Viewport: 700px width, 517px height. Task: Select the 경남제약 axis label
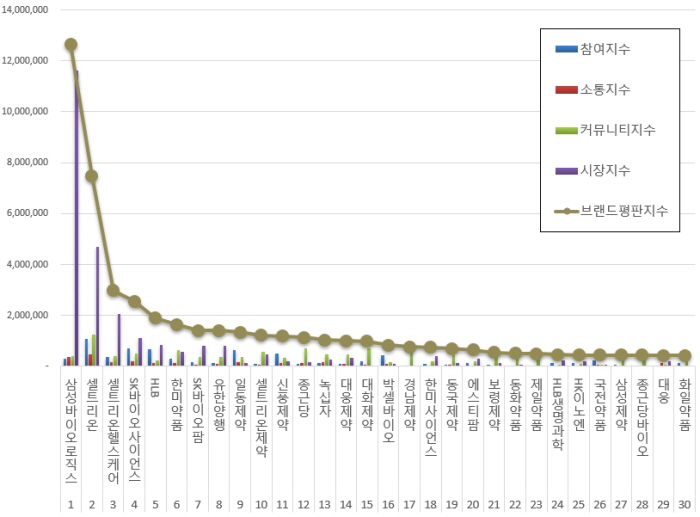tap(409, 404)
